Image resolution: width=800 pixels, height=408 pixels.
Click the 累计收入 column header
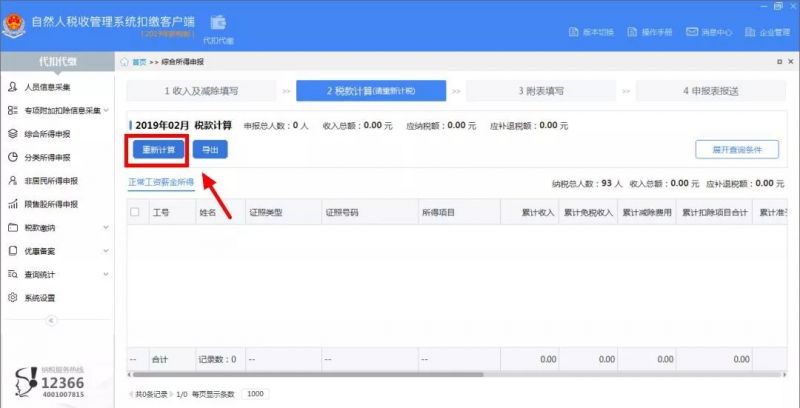point(530,212)
